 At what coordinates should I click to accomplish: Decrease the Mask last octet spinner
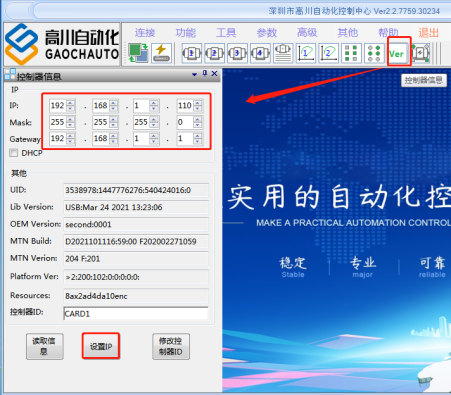(x=198, y=125)
